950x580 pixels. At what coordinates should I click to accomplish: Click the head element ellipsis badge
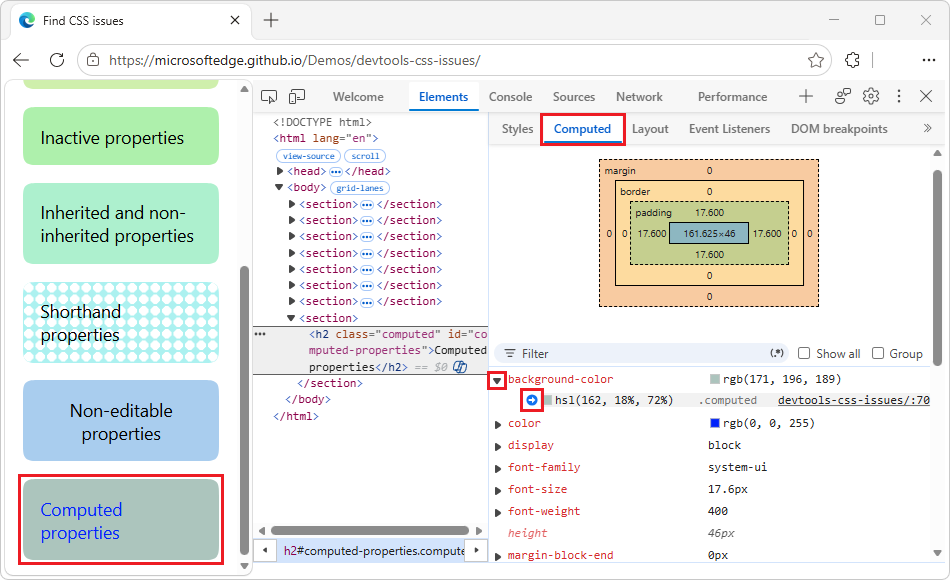336,172
